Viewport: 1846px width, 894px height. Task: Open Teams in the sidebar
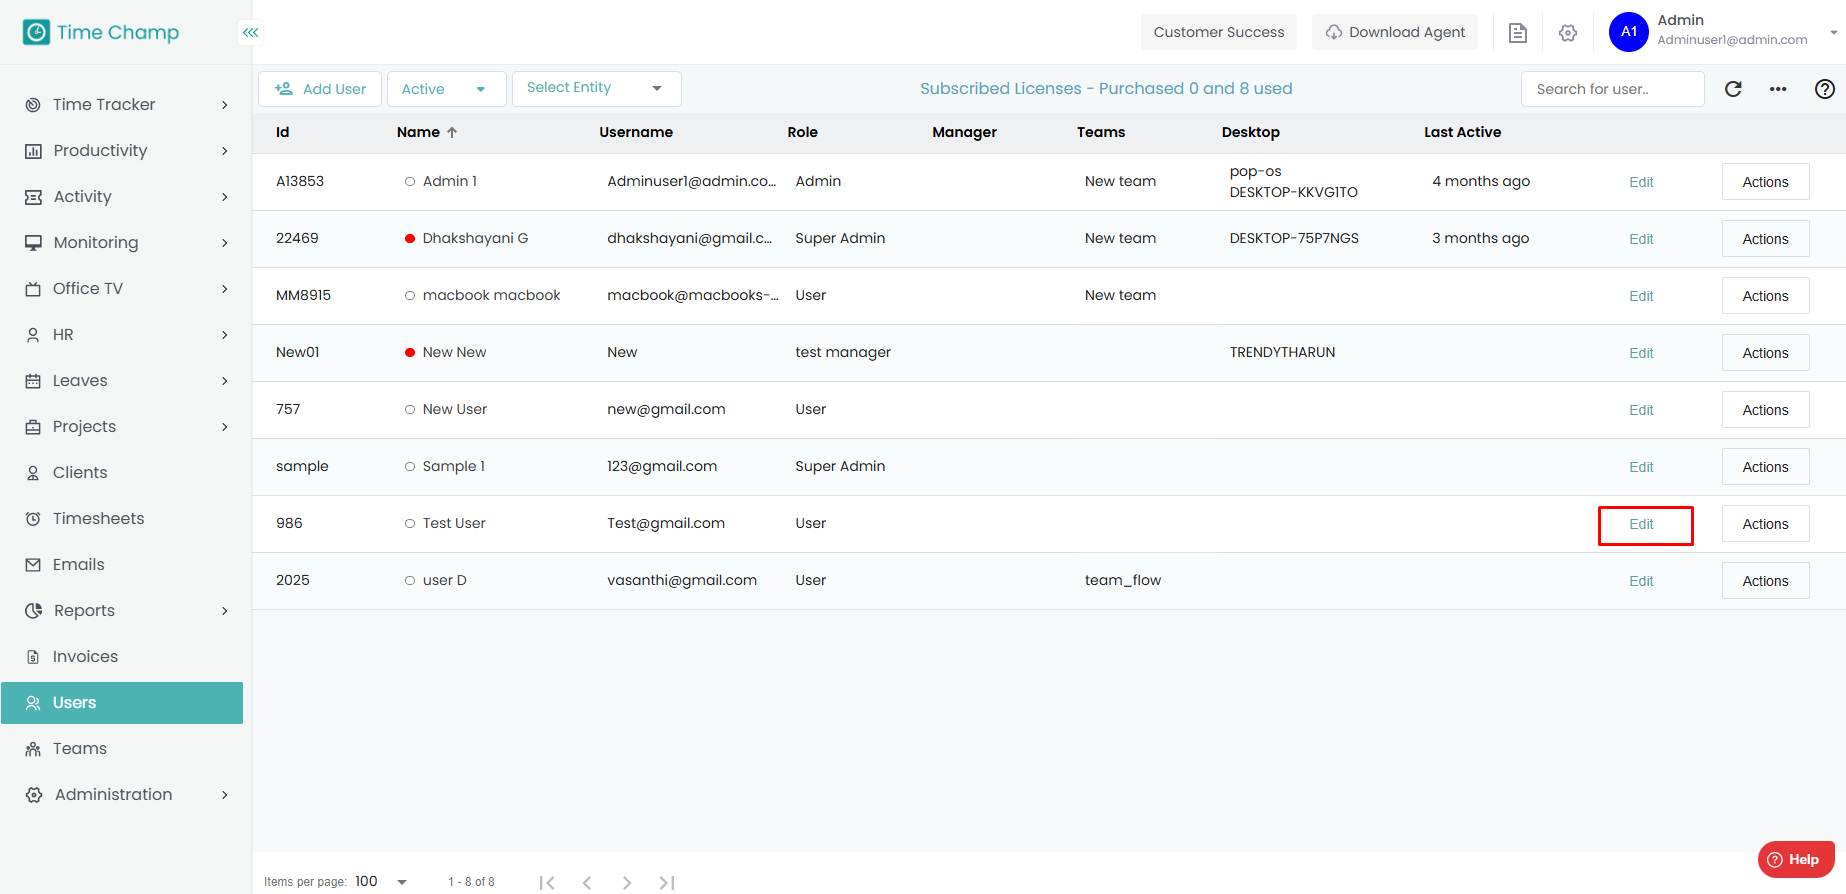click(80, 749)
